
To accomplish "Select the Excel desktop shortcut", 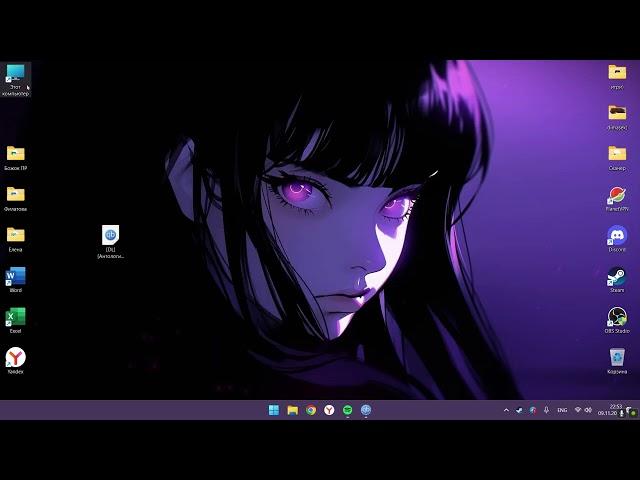I will (x=16, y=320).
